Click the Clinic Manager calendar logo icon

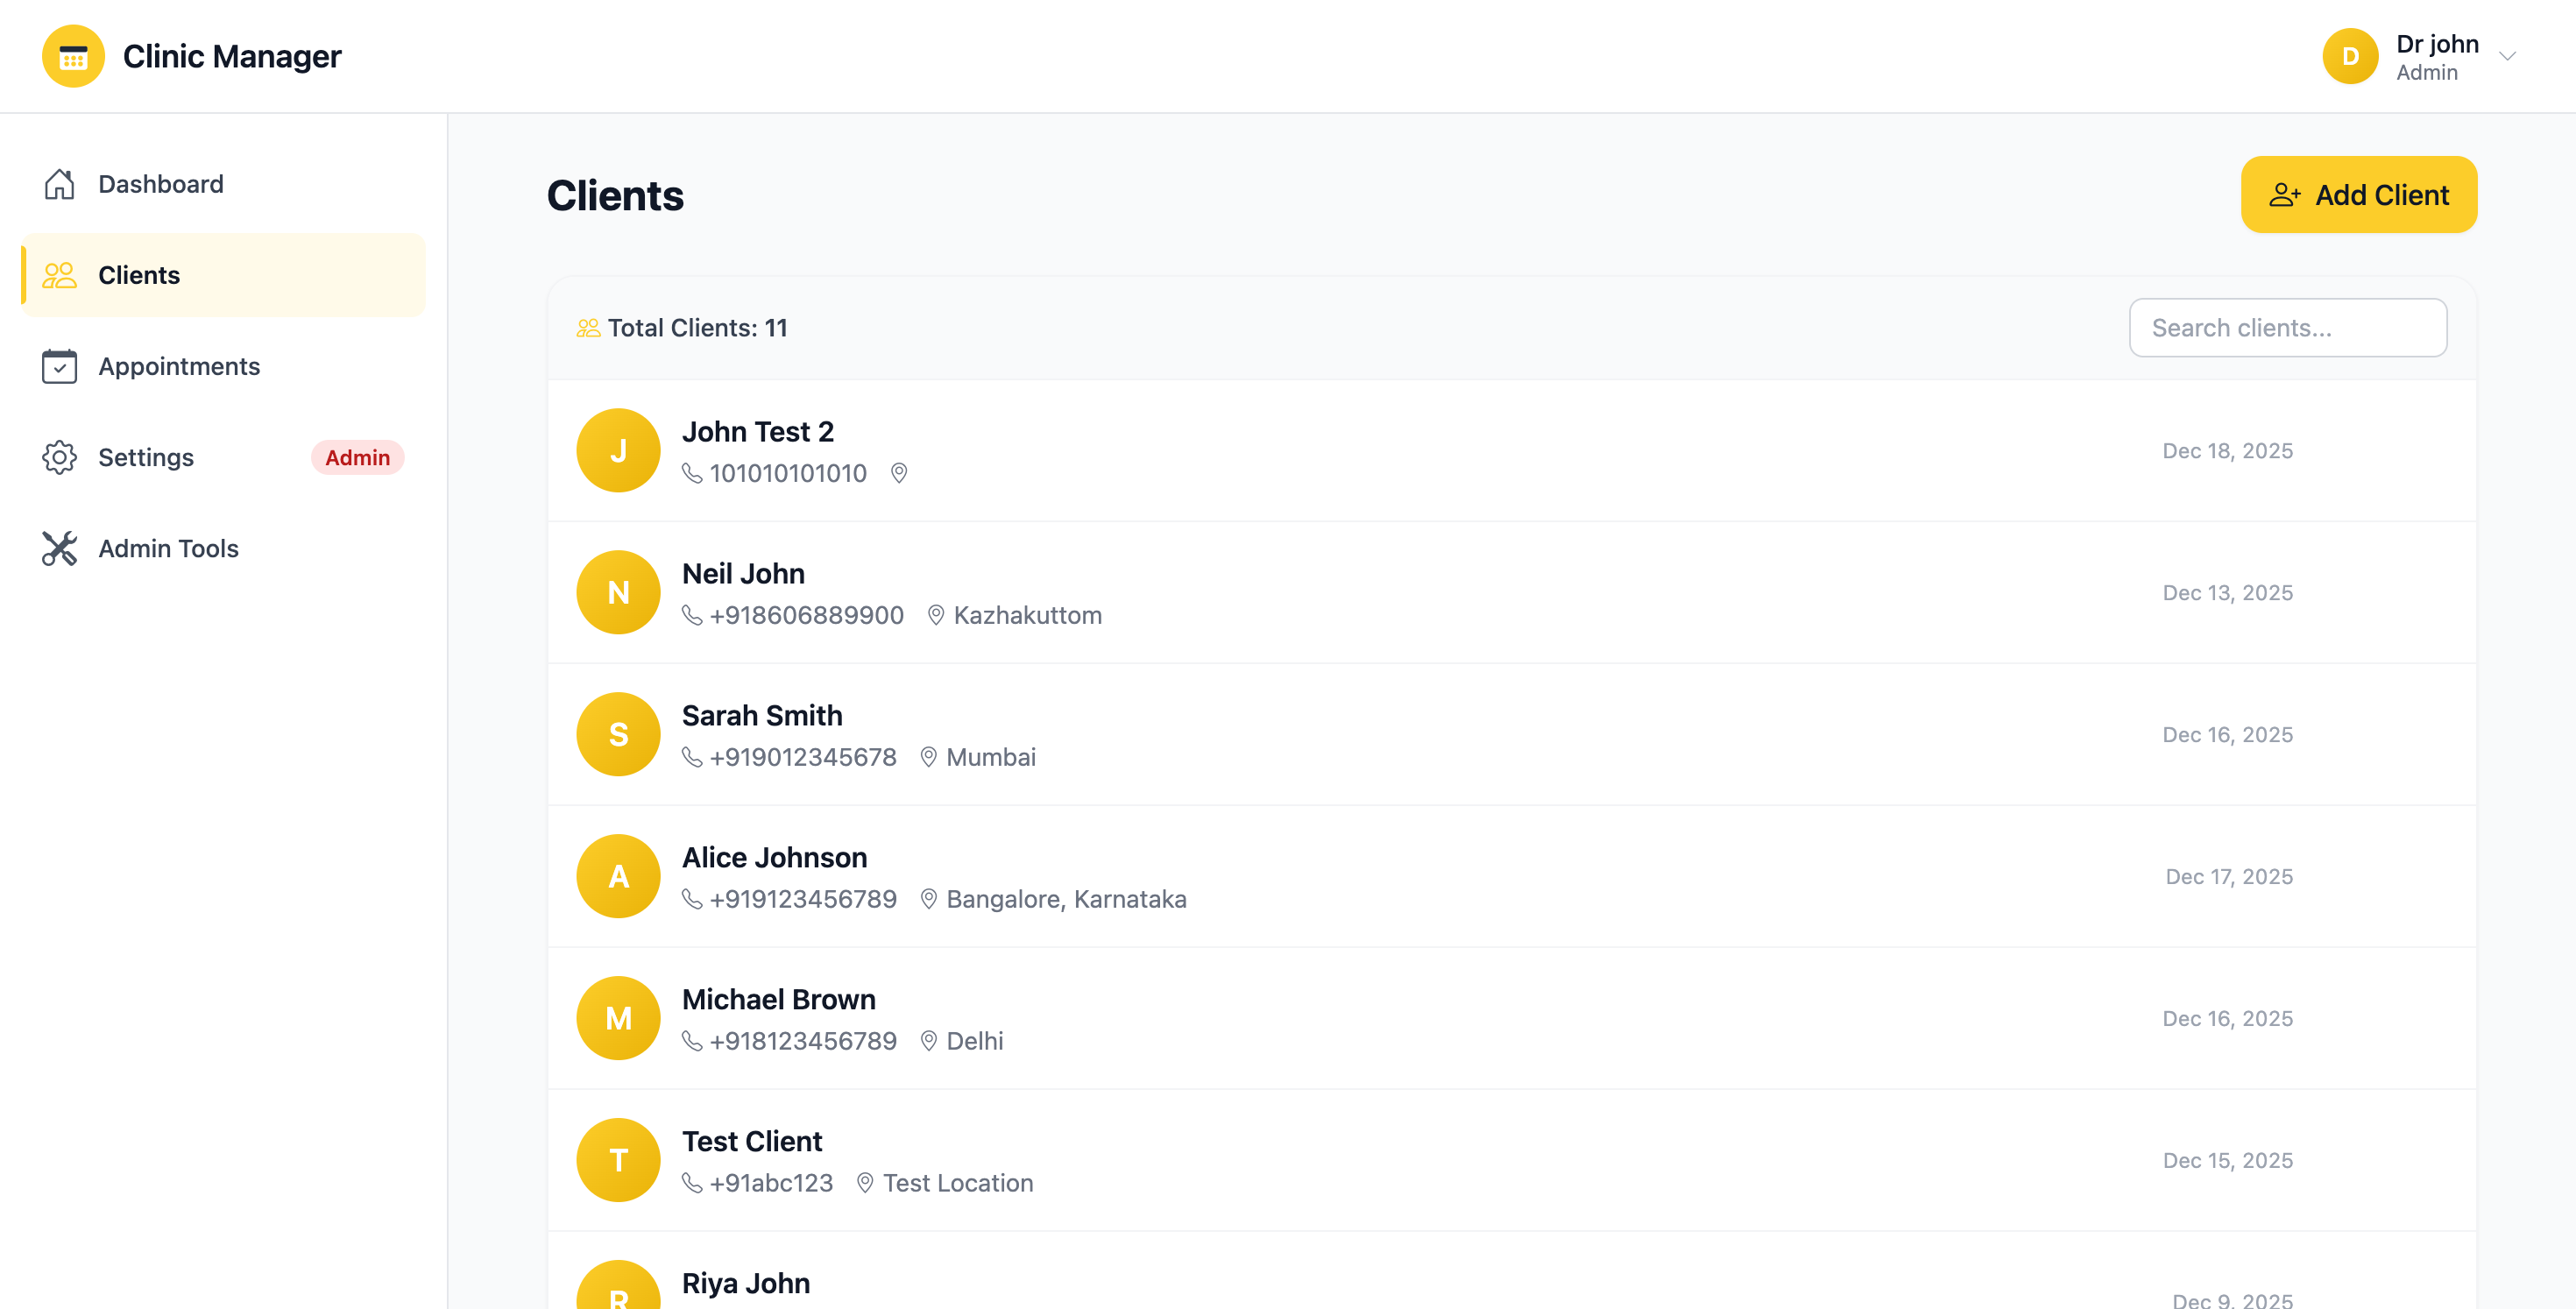pos(73,57)
